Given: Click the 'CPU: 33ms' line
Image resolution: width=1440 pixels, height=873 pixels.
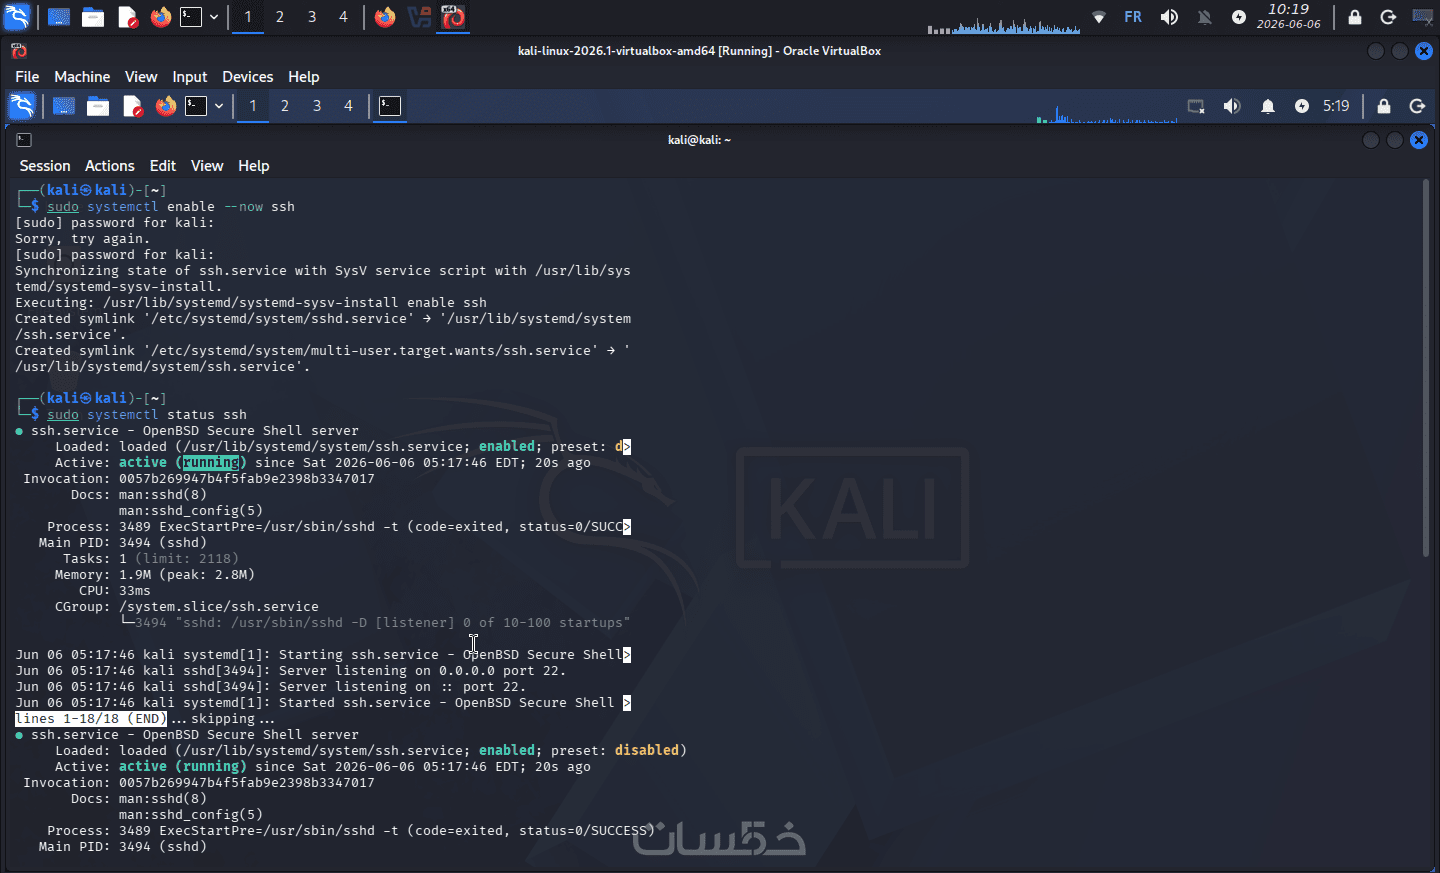Looking at the screenshot, I should [x=115, y=591].
